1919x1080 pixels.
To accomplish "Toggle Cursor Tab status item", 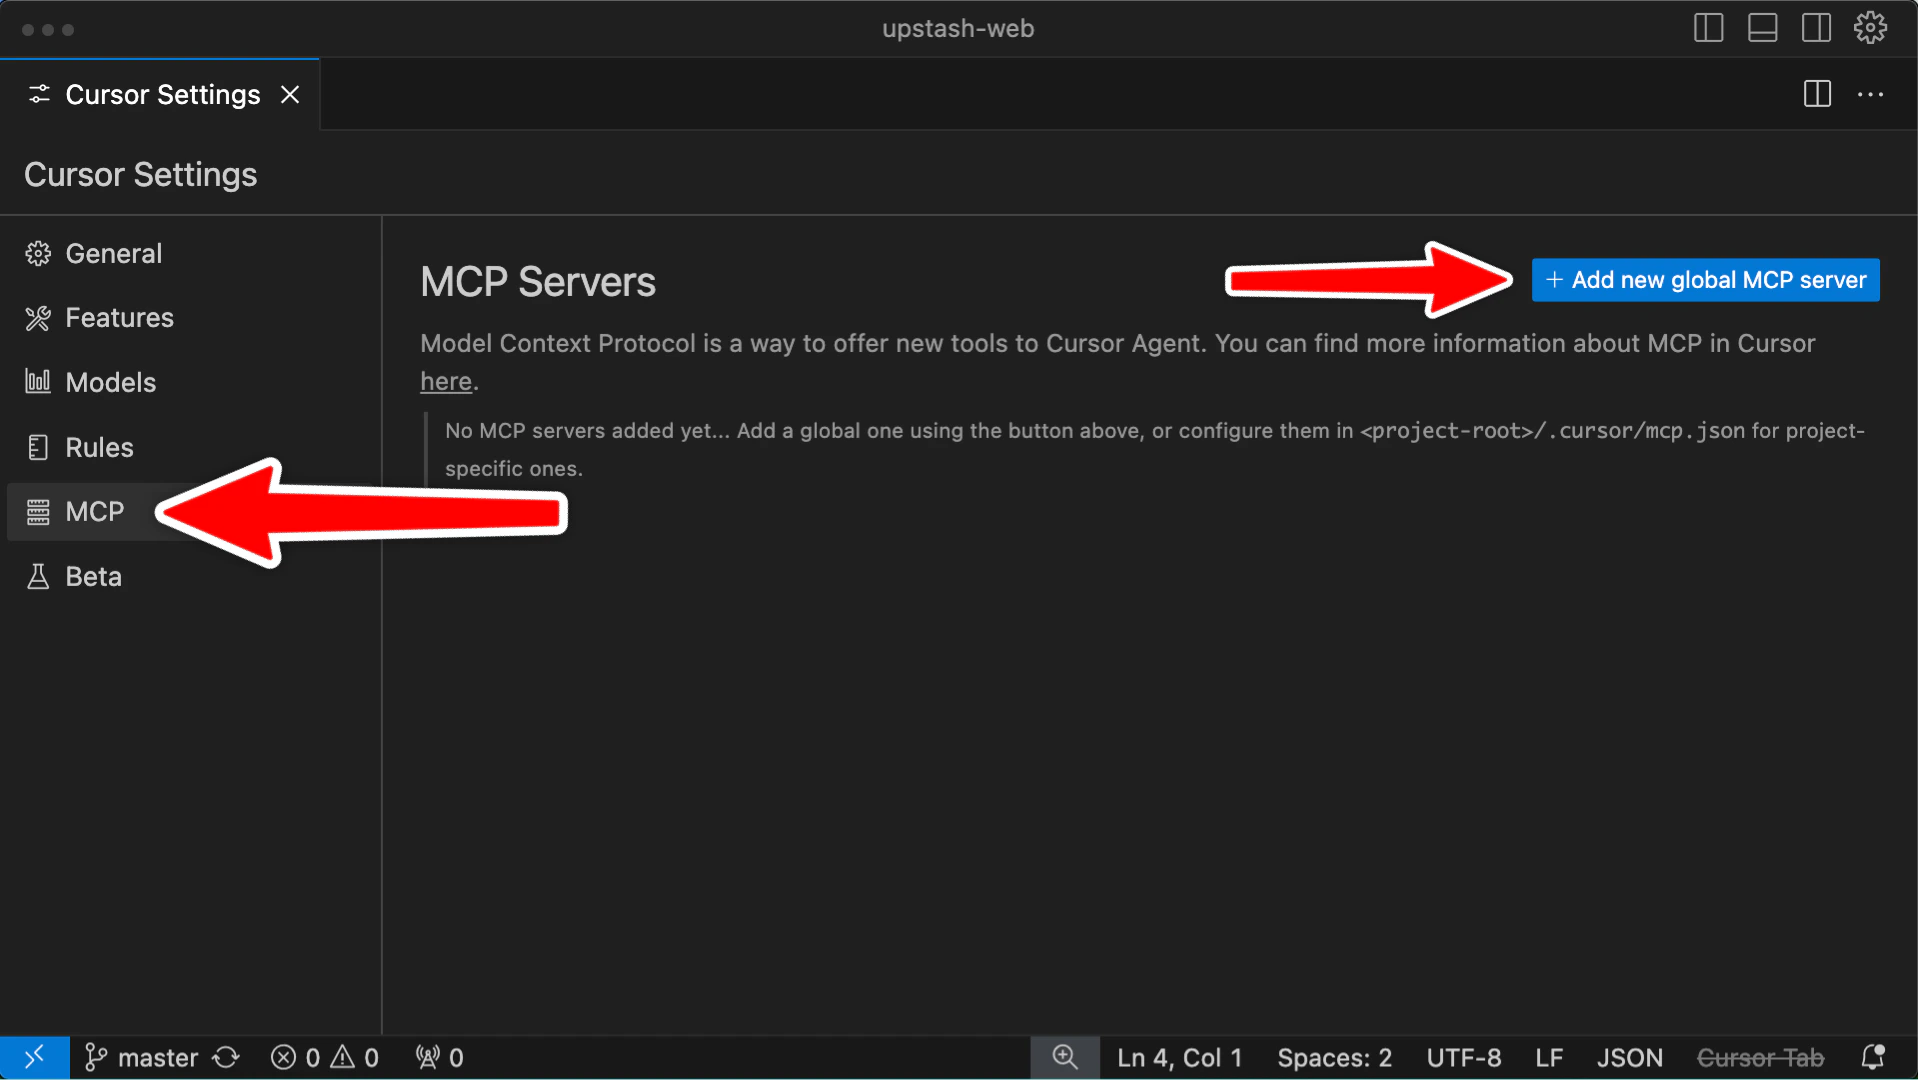I will (x=1760, y=1057).
